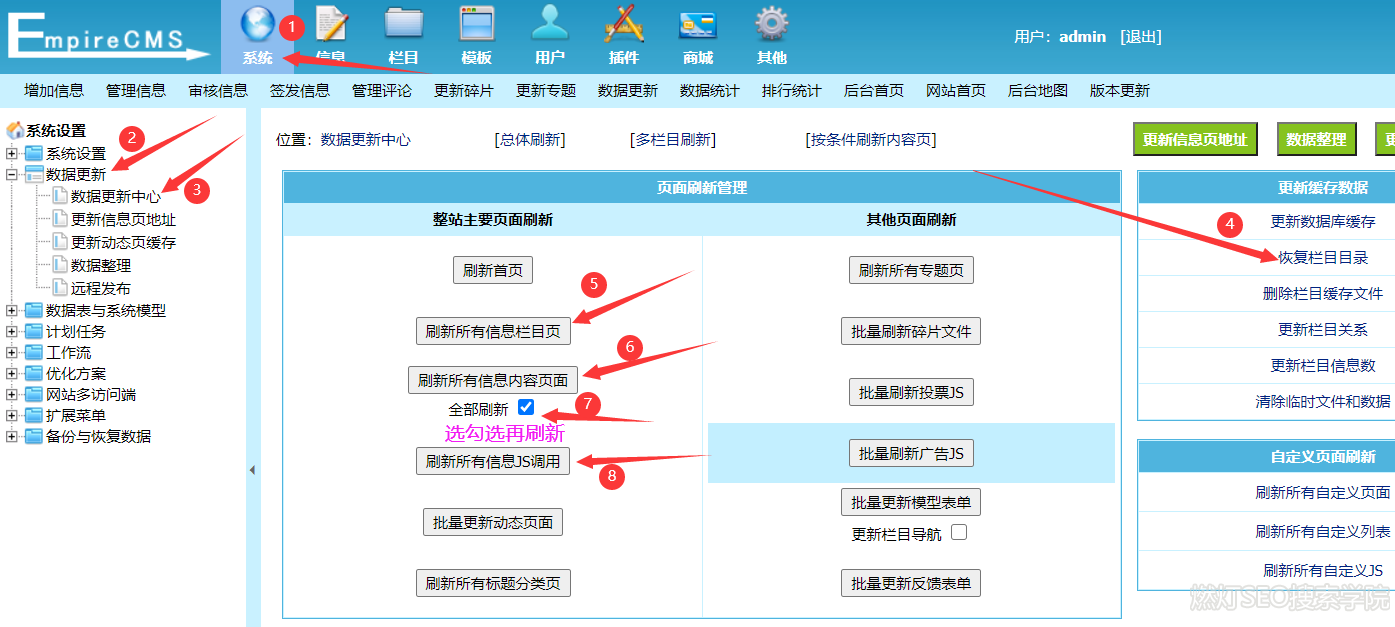
Task: Open 管理信息 in the shortcut menu
Action: pos(136,90)
